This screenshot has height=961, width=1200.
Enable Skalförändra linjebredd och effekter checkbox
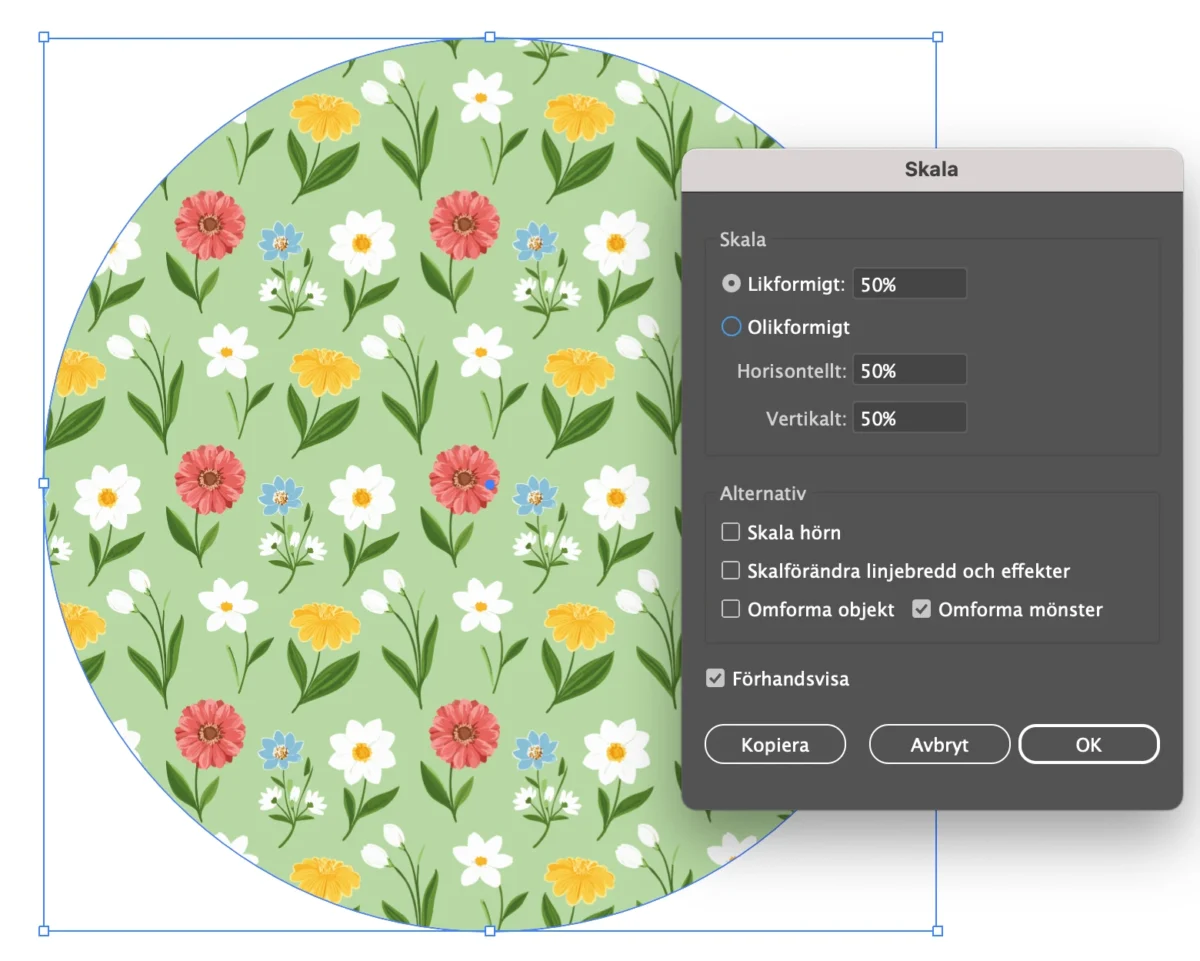(731, 571)
